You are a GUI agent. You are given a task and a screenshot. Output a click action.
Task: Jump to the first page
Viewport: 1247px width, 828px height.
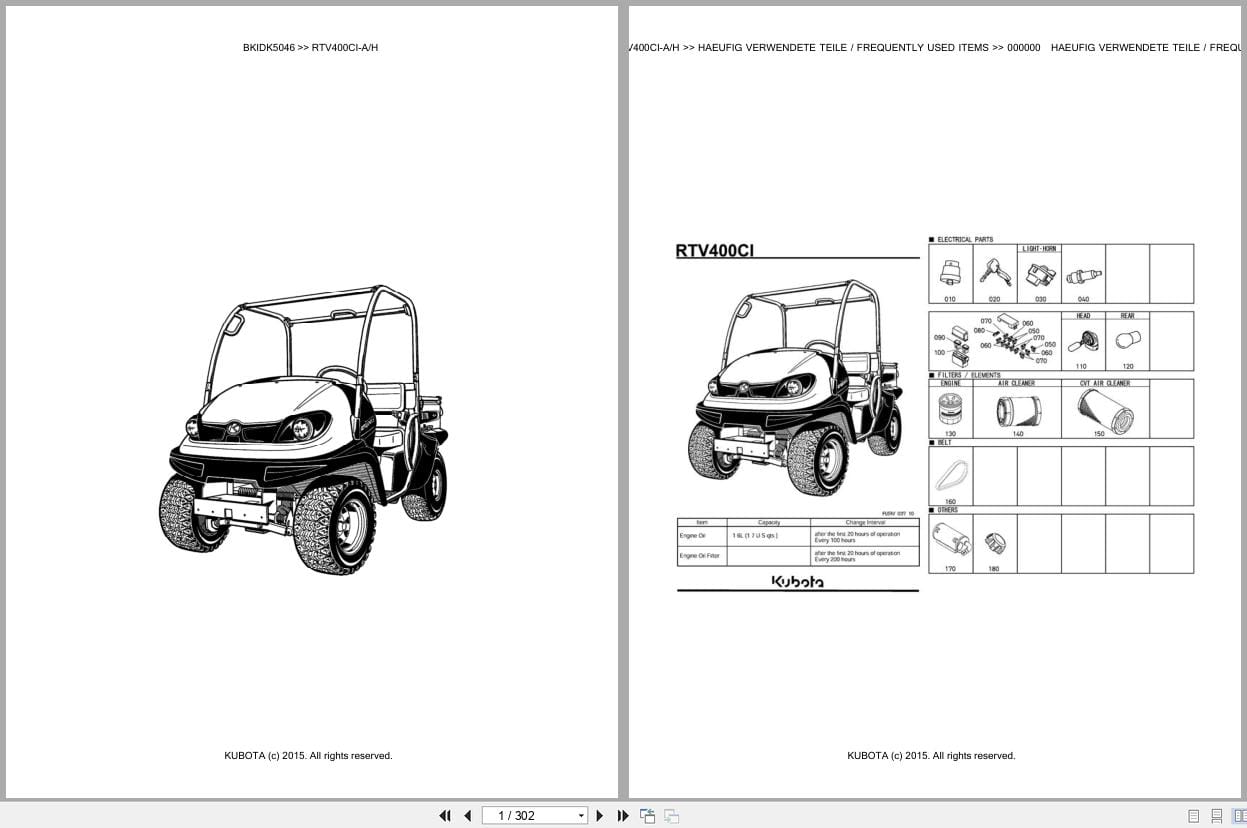(445, 815)
